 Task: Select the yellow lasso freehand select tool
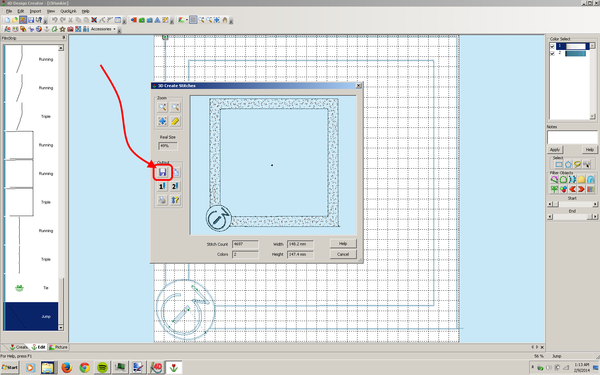[x=577, y=165]
